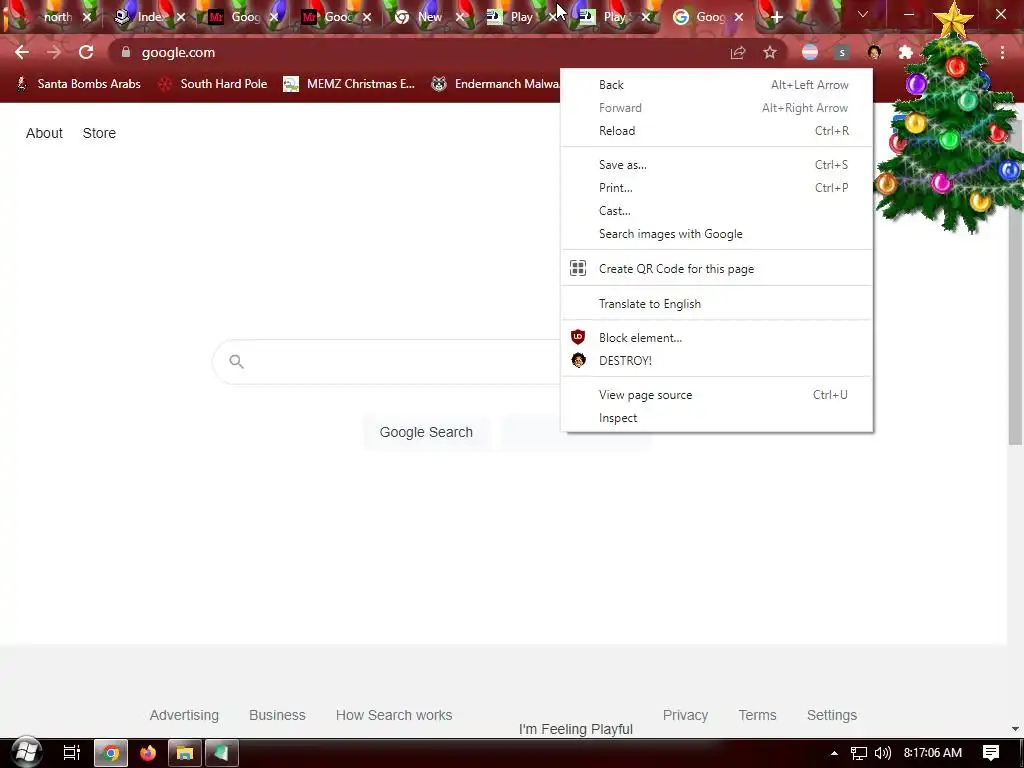1024x768 pixels.
Task: Click the QR code icon in menu
Action: (578, 268)
